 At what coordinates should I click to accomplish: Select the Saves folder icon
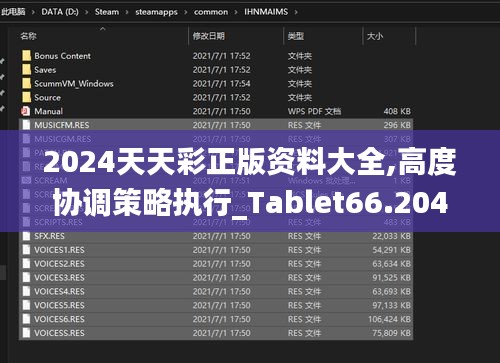(x=26, y=70)
